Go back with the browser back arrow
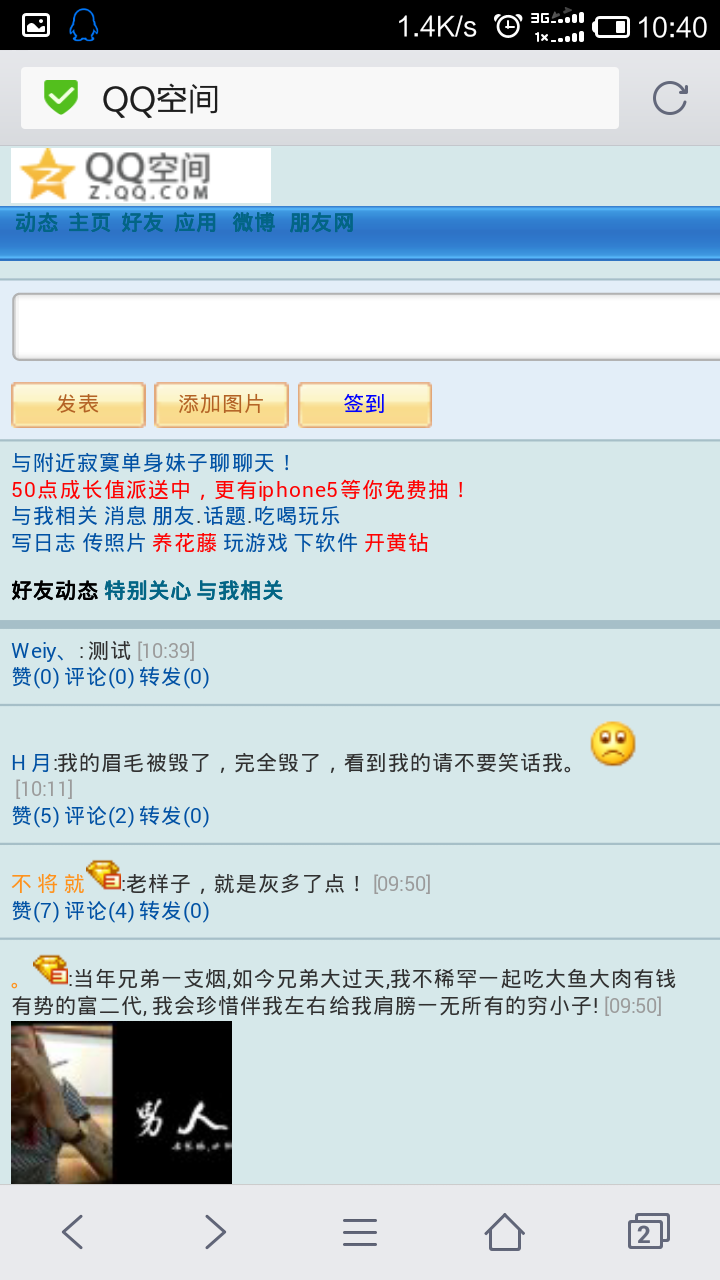The height and width of the screenshot is (1280, 720). 72,1232
